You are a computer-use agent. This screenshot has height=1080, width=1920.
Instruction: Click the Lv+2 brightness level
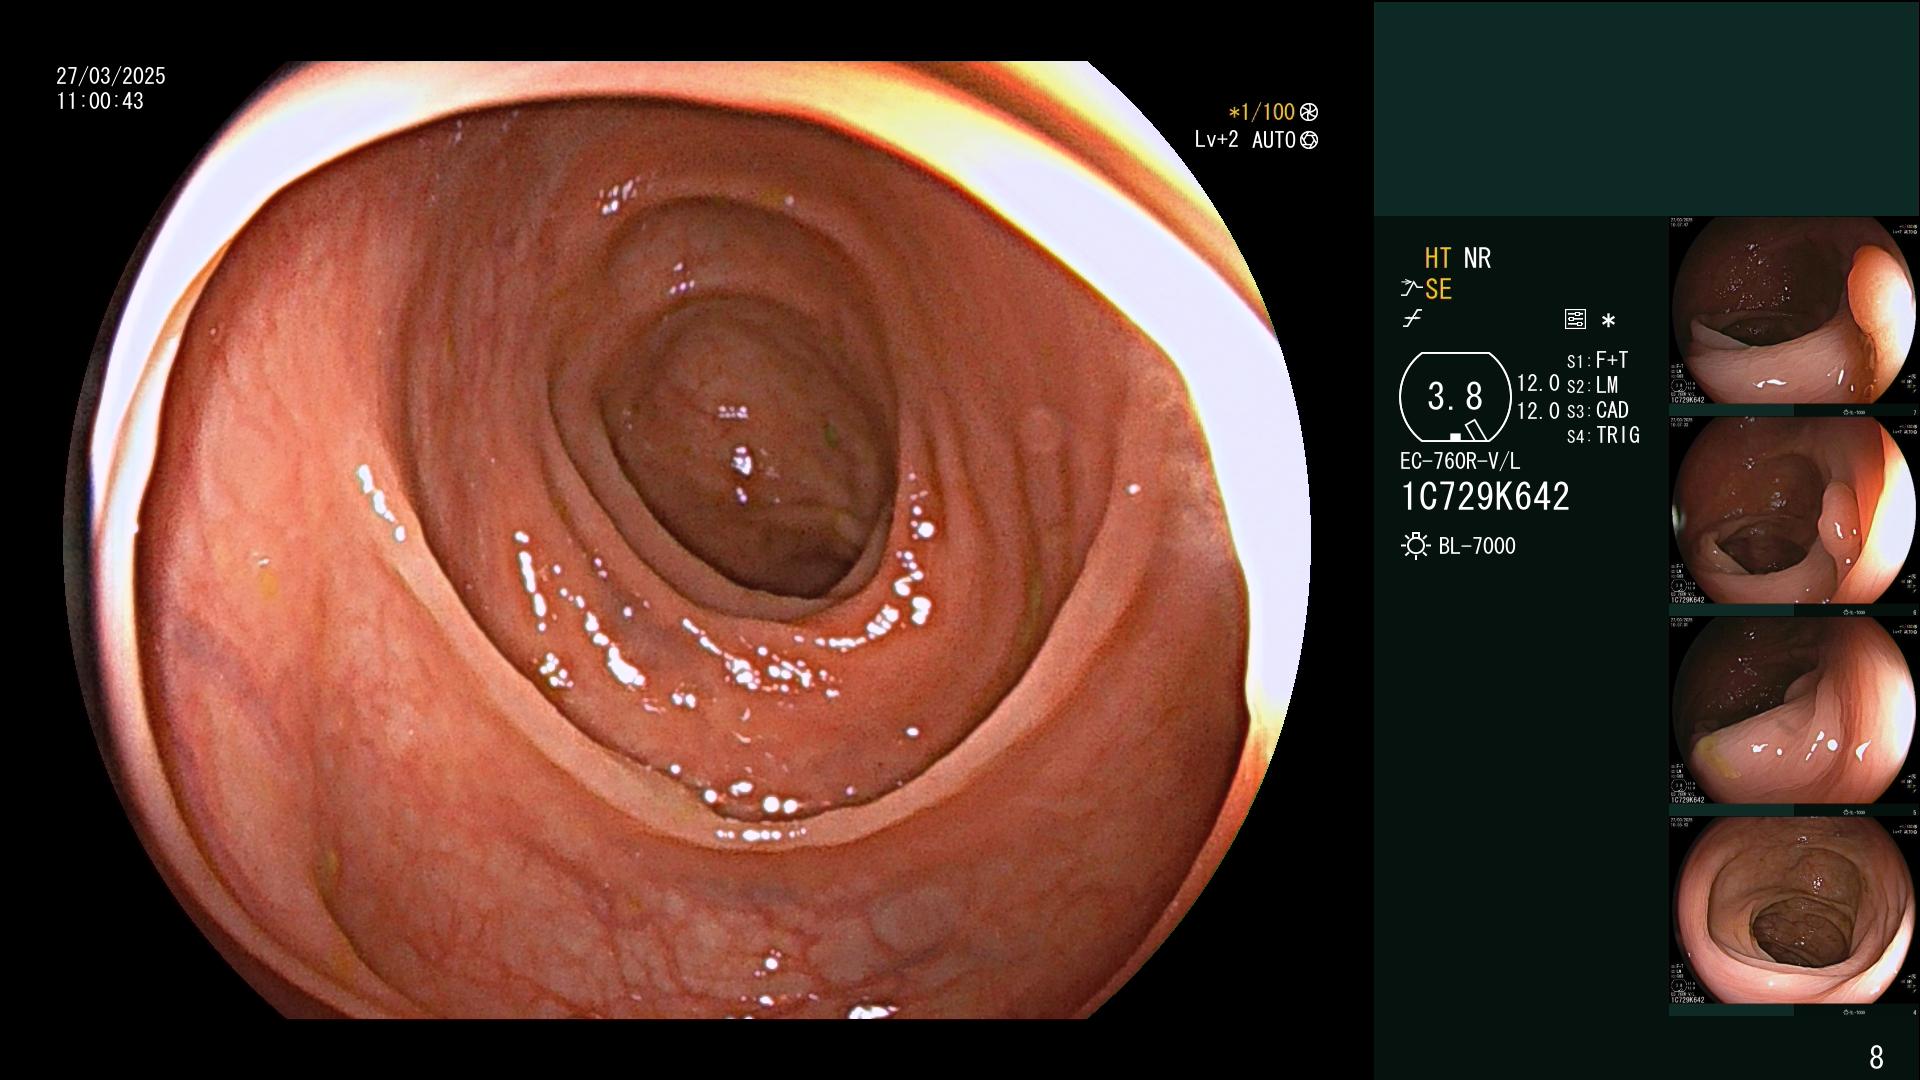[1216, 140]
